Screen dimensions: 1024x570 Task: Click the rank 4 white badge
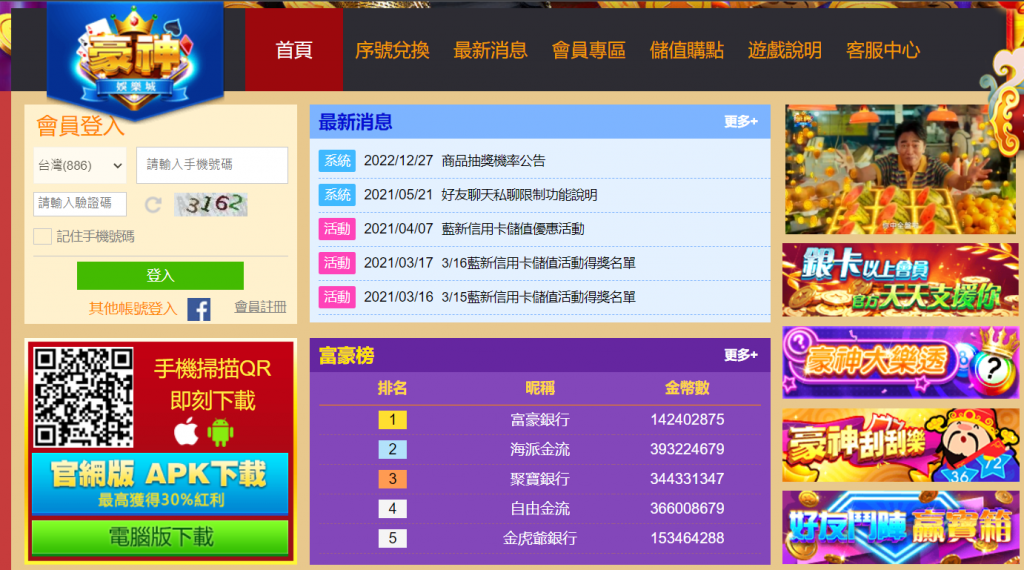tap(392, 508)
